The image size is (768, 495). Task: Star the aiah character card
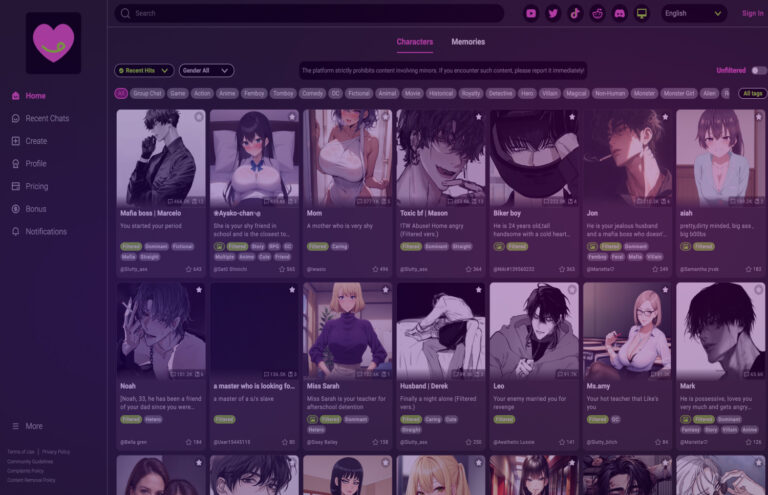759,117
